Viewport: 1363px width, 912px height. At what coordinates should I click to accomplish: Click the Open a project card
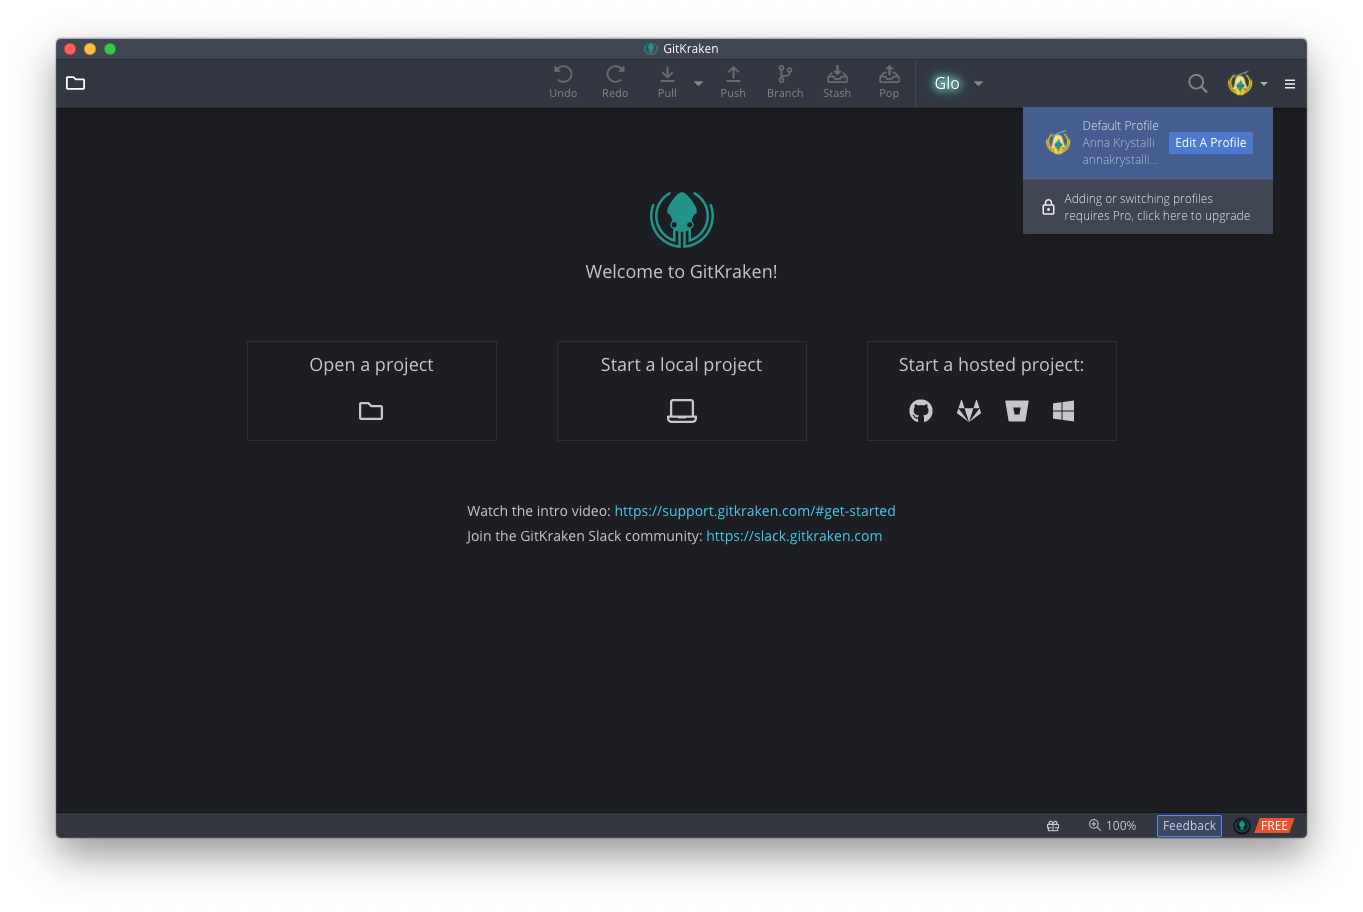click(372, 391)
